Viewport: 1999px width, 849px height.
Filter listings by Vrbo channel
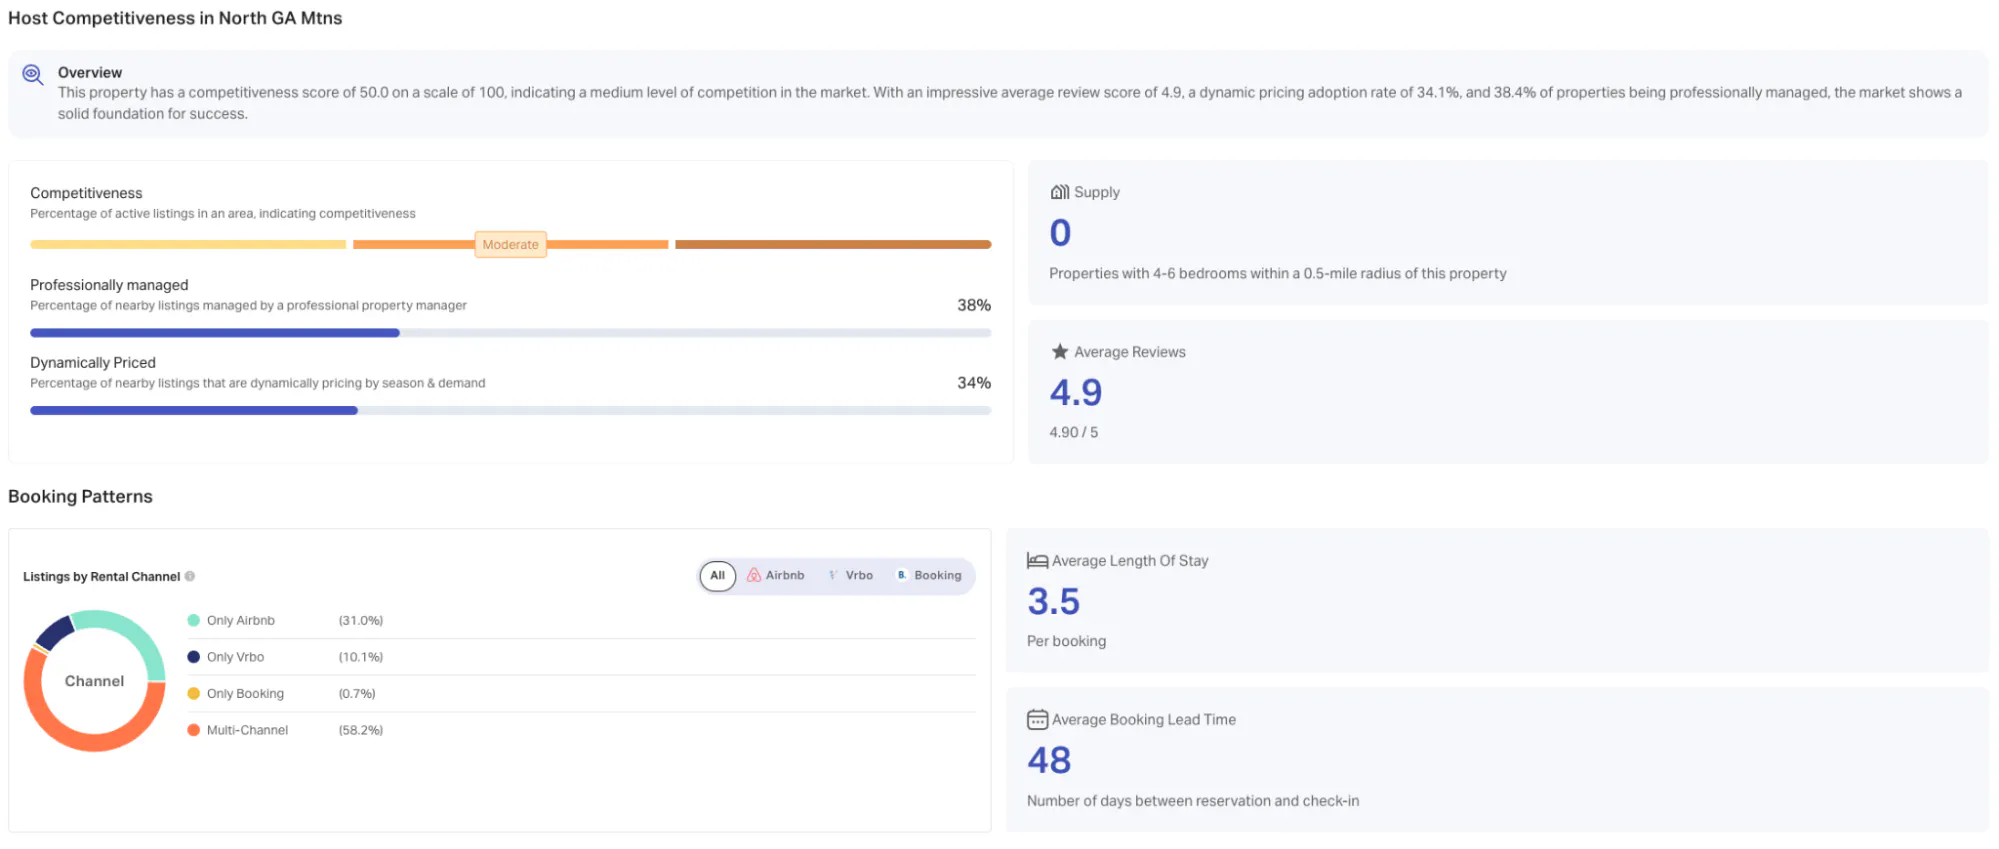[851, 575]
